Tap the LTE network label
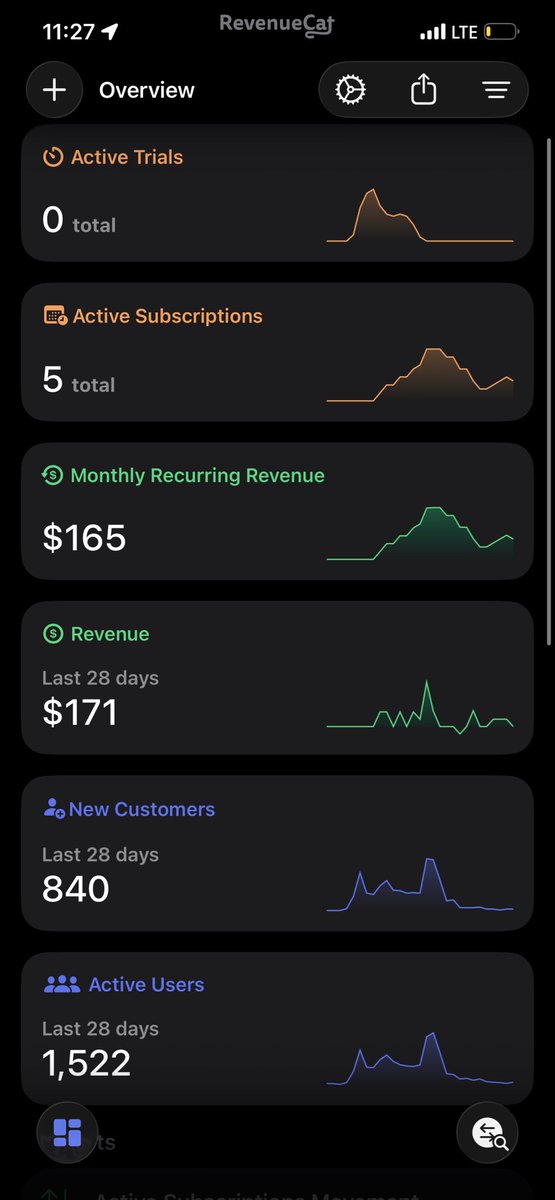The width and height of the screenshot is (555, 1200). pyautogui.click(x=465, y=32)
